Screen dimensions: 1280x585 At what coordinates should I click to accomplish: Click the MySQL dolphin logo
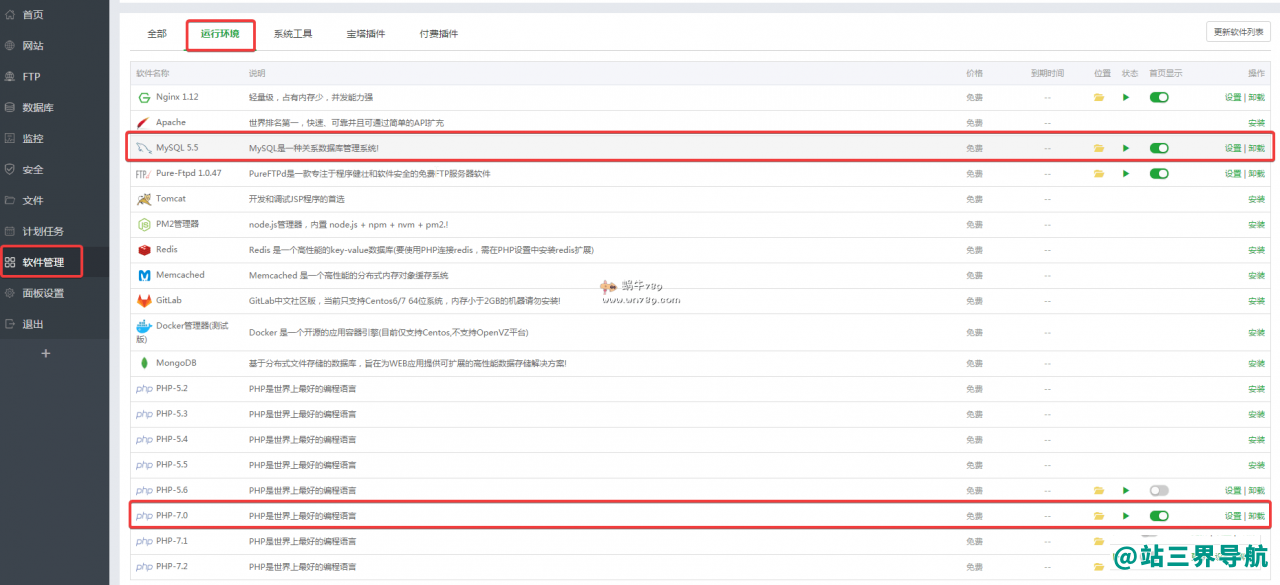pos(144,148)
